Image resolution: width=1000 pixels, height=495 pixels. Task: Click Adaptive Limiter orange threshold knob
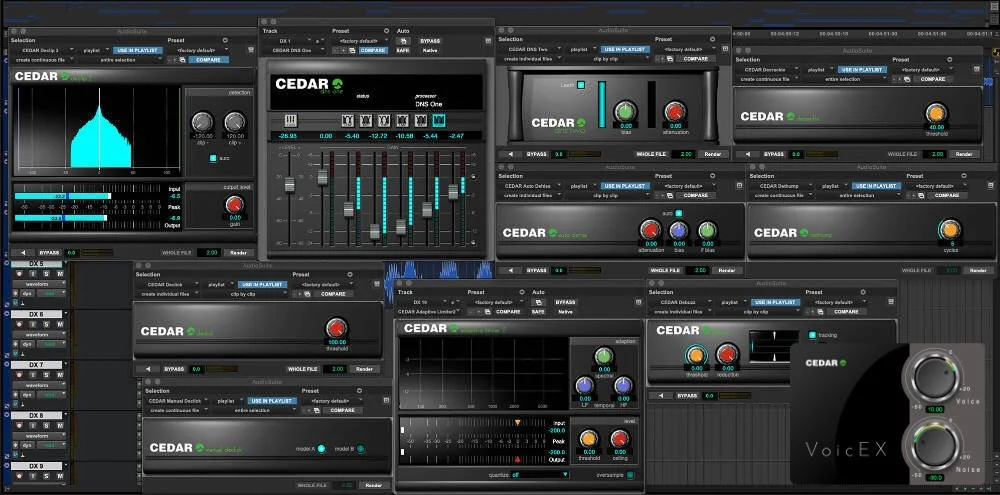pos(588,439)
